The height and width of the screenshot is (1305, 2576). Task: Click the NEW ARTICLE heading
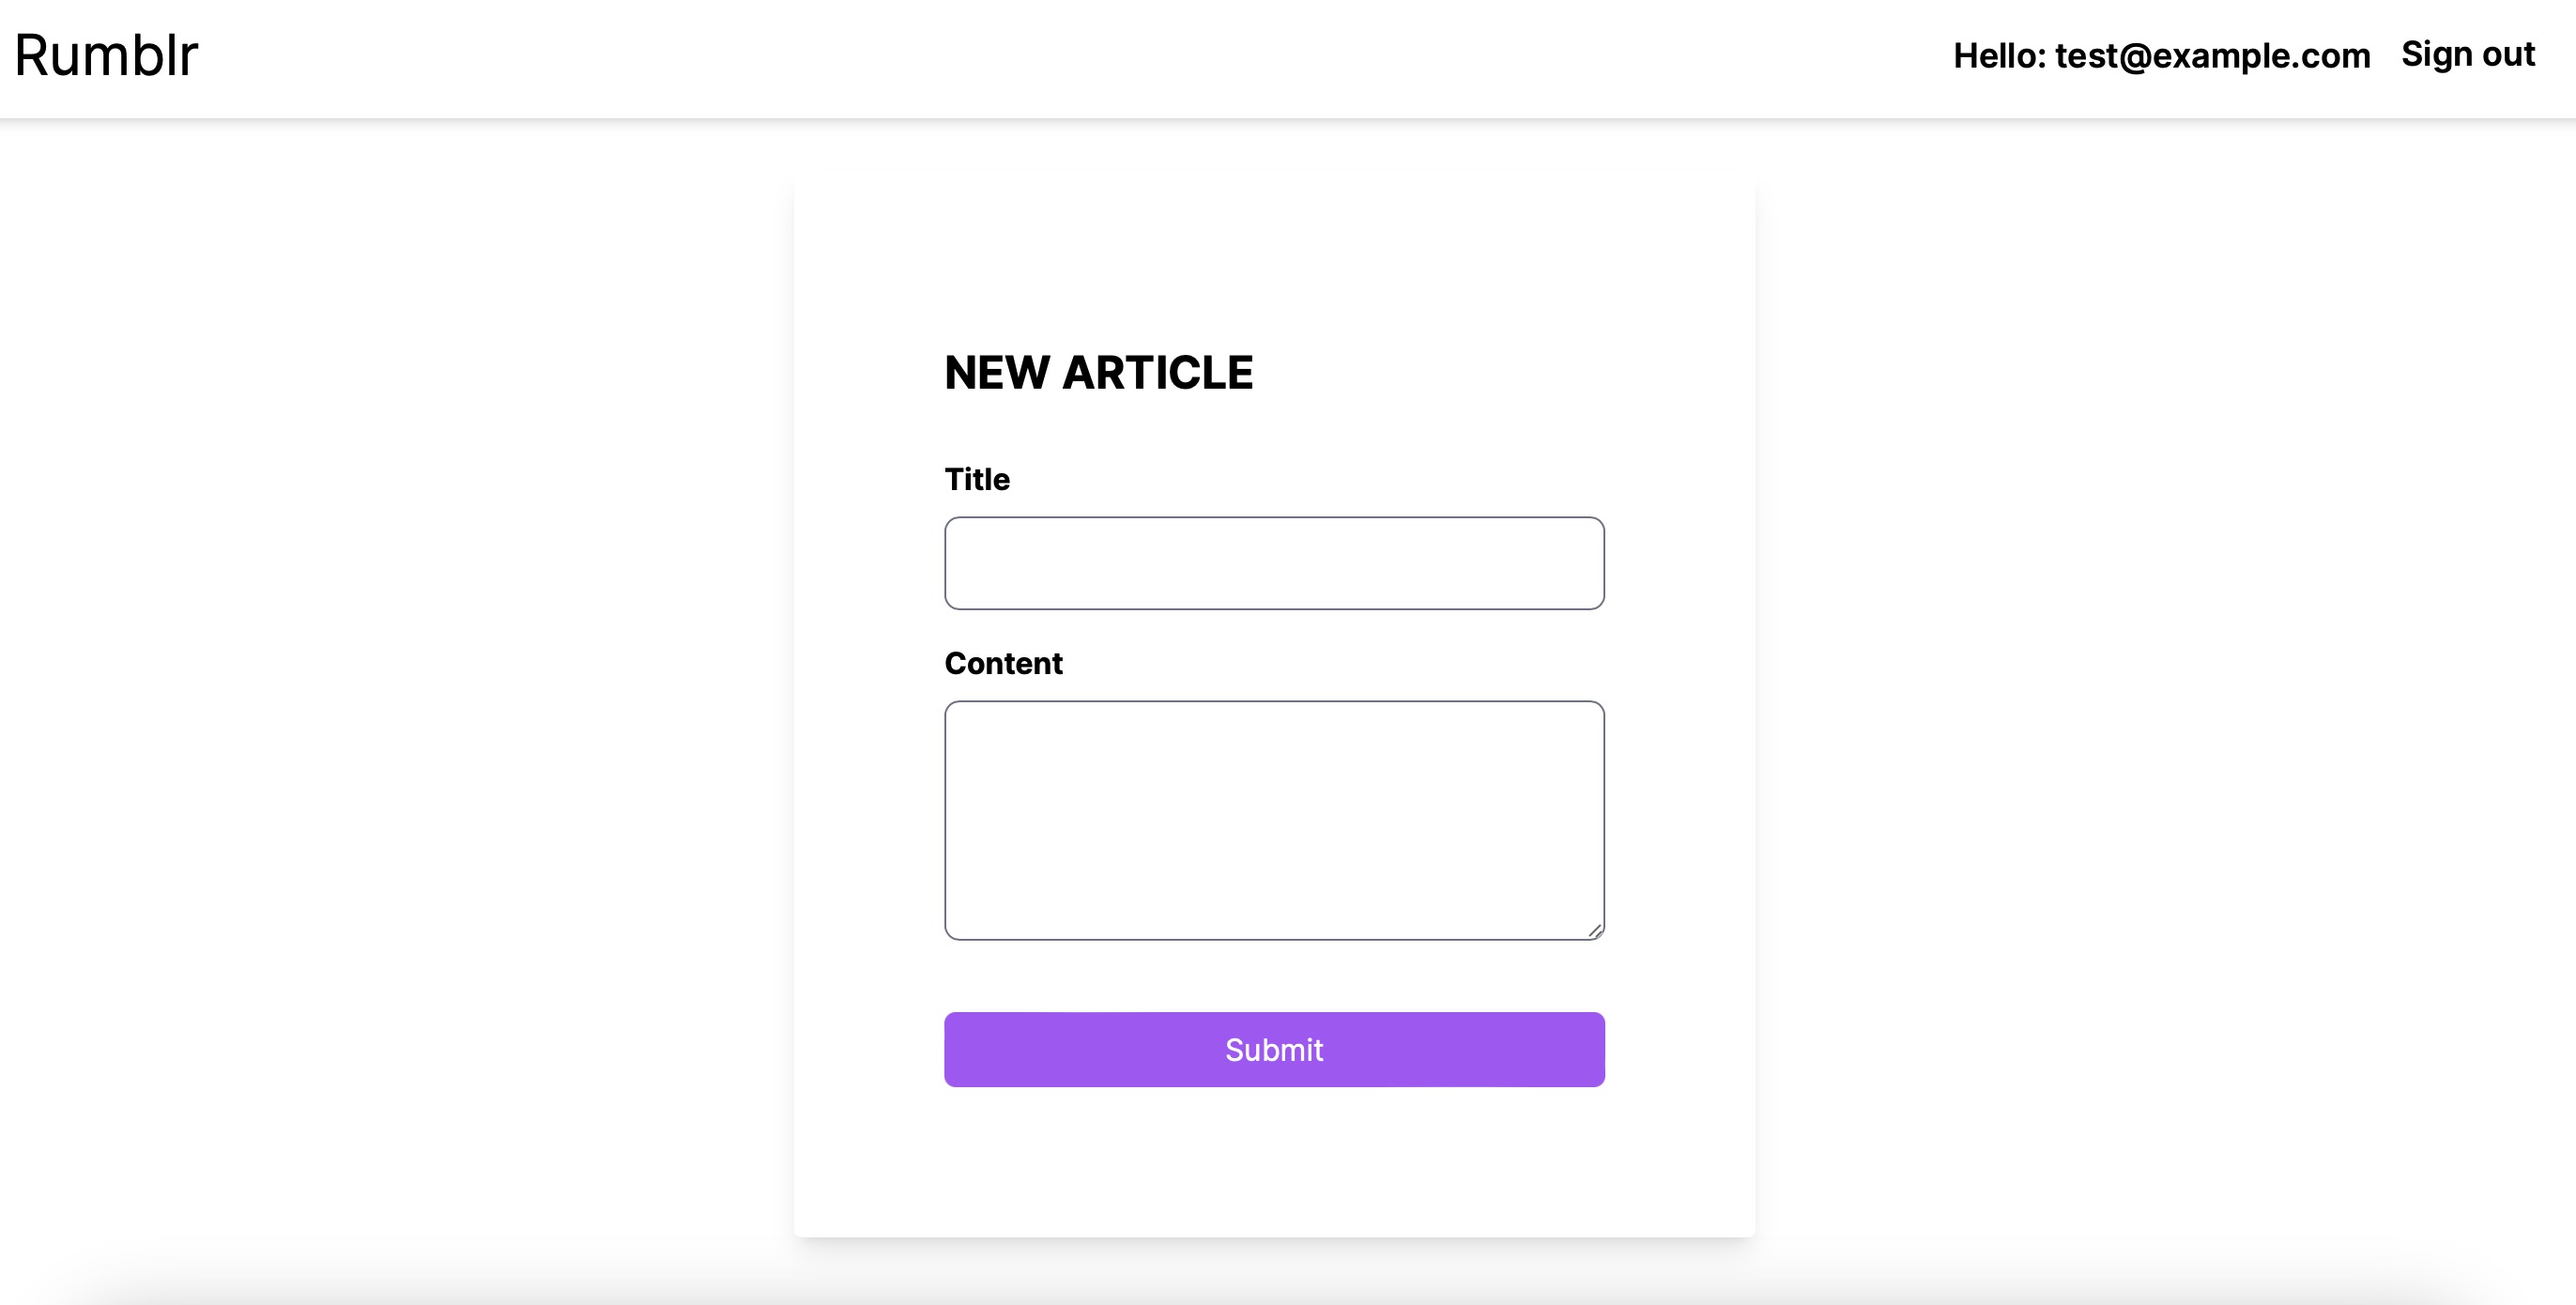coord(1098,373)
